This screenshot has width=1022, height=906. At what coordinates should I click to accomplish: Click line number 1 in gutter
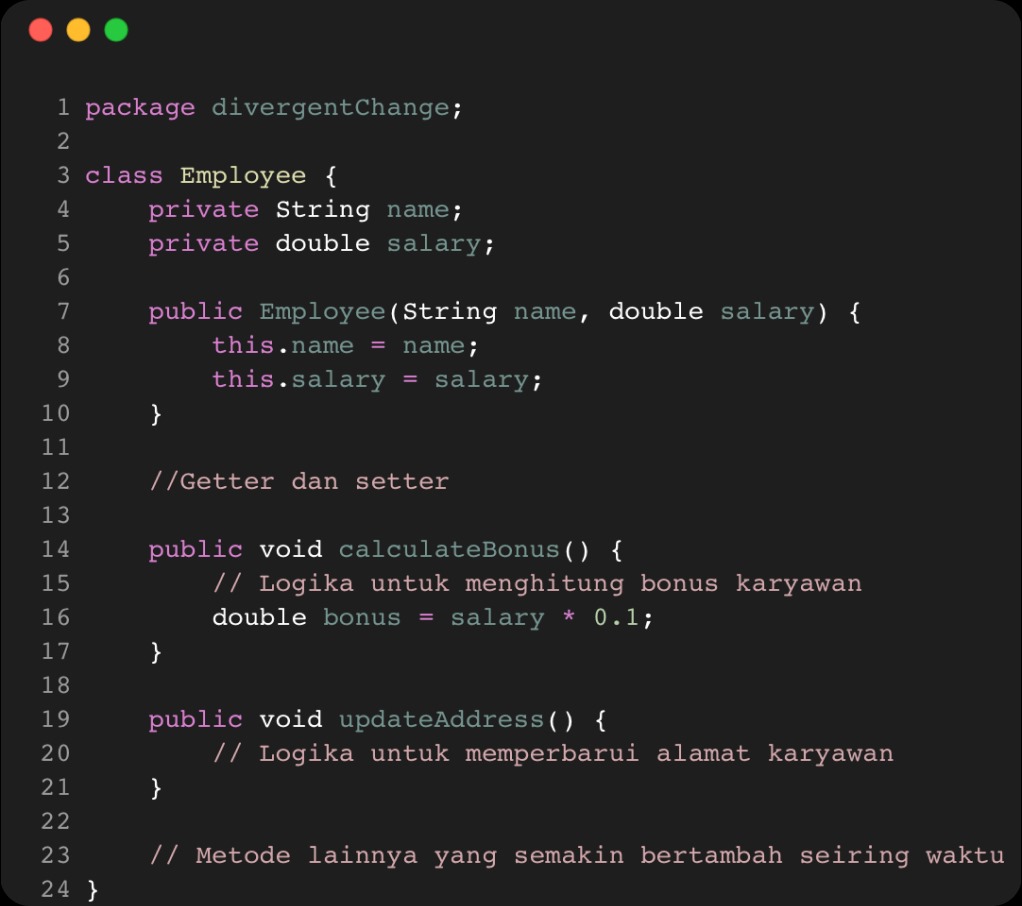(63, 108)
